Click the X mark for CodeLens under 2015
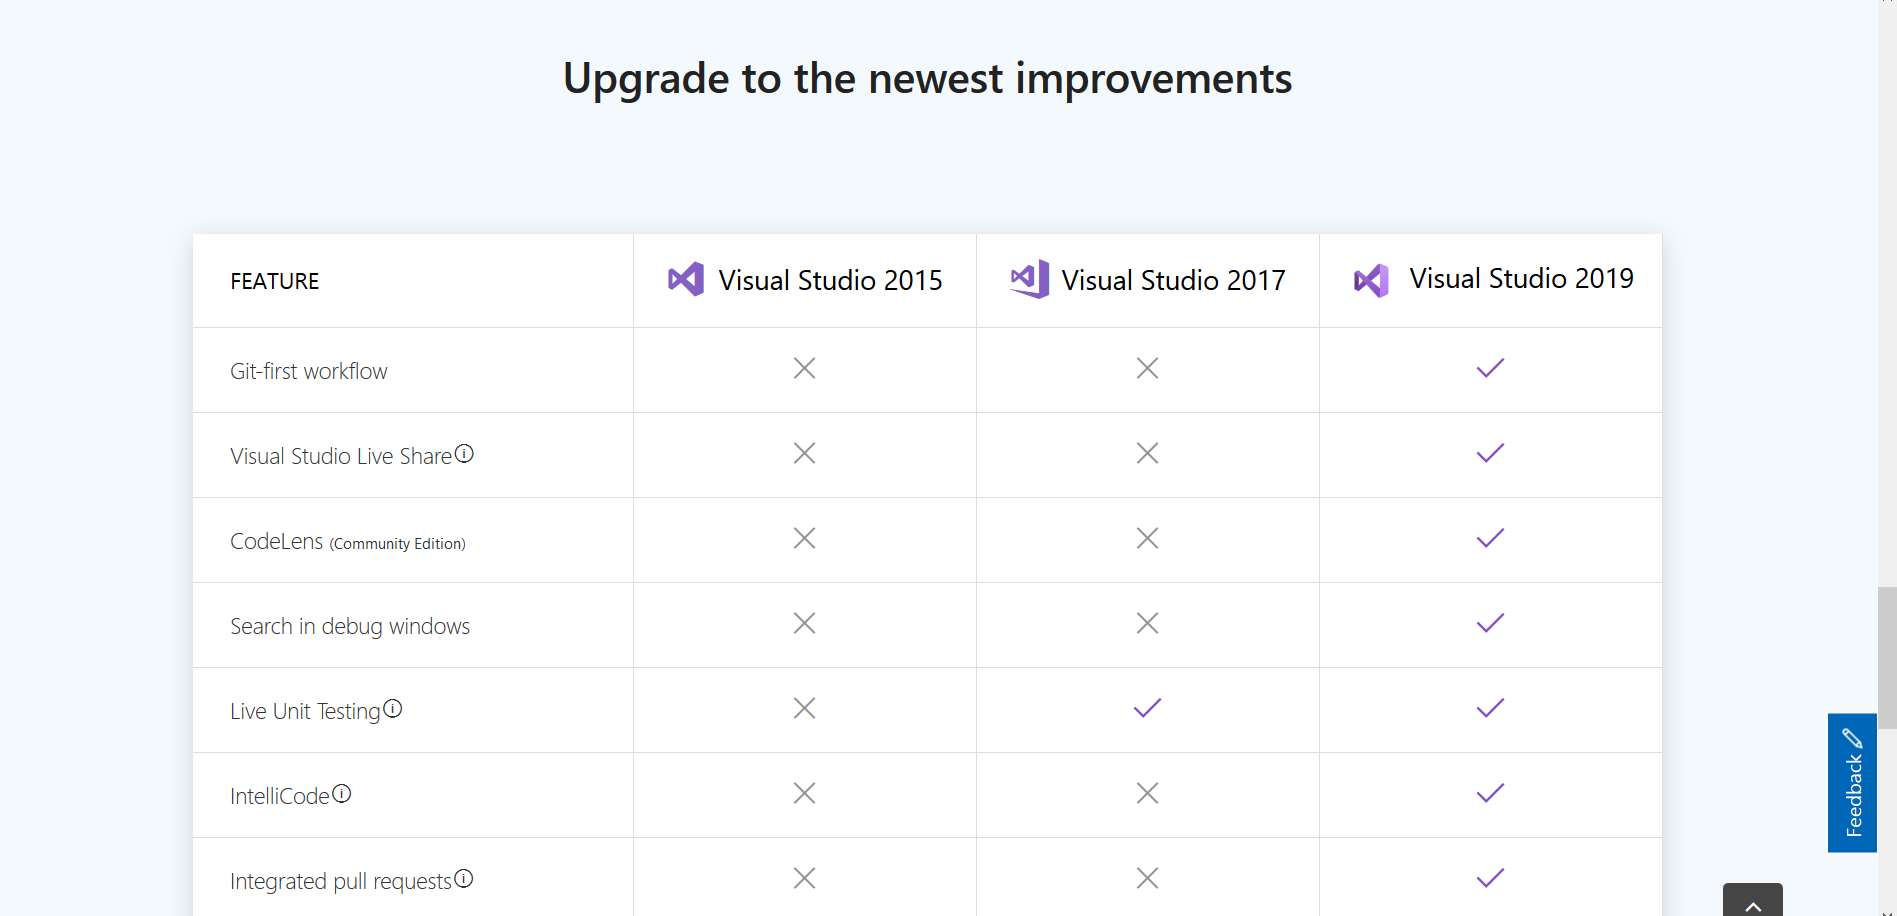 [804, 538]
